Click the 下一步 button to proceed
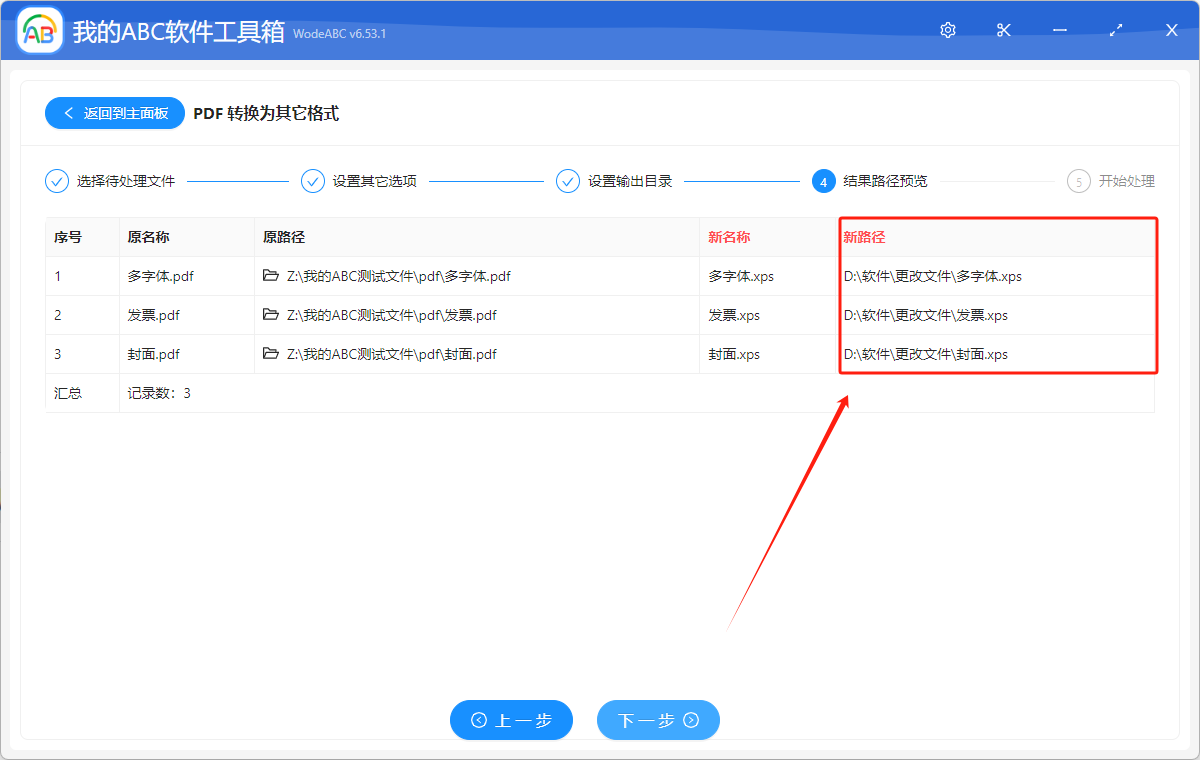This screenshot has width=1200, height=760. (x=658, y=720)
